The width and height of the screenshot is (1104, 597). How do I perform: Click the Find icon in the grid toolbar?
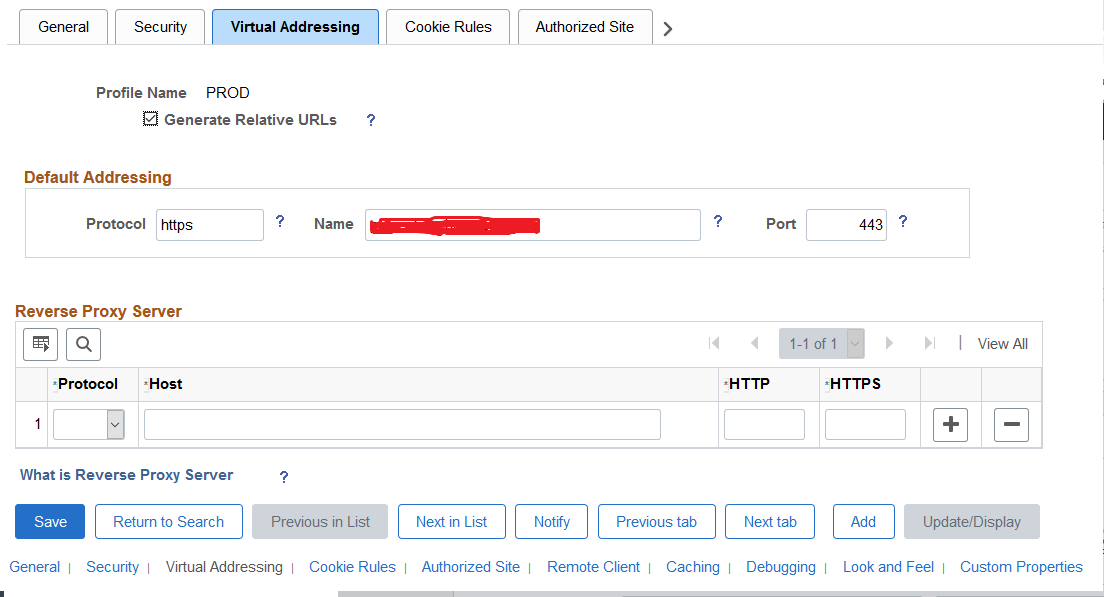pos(83,344)
